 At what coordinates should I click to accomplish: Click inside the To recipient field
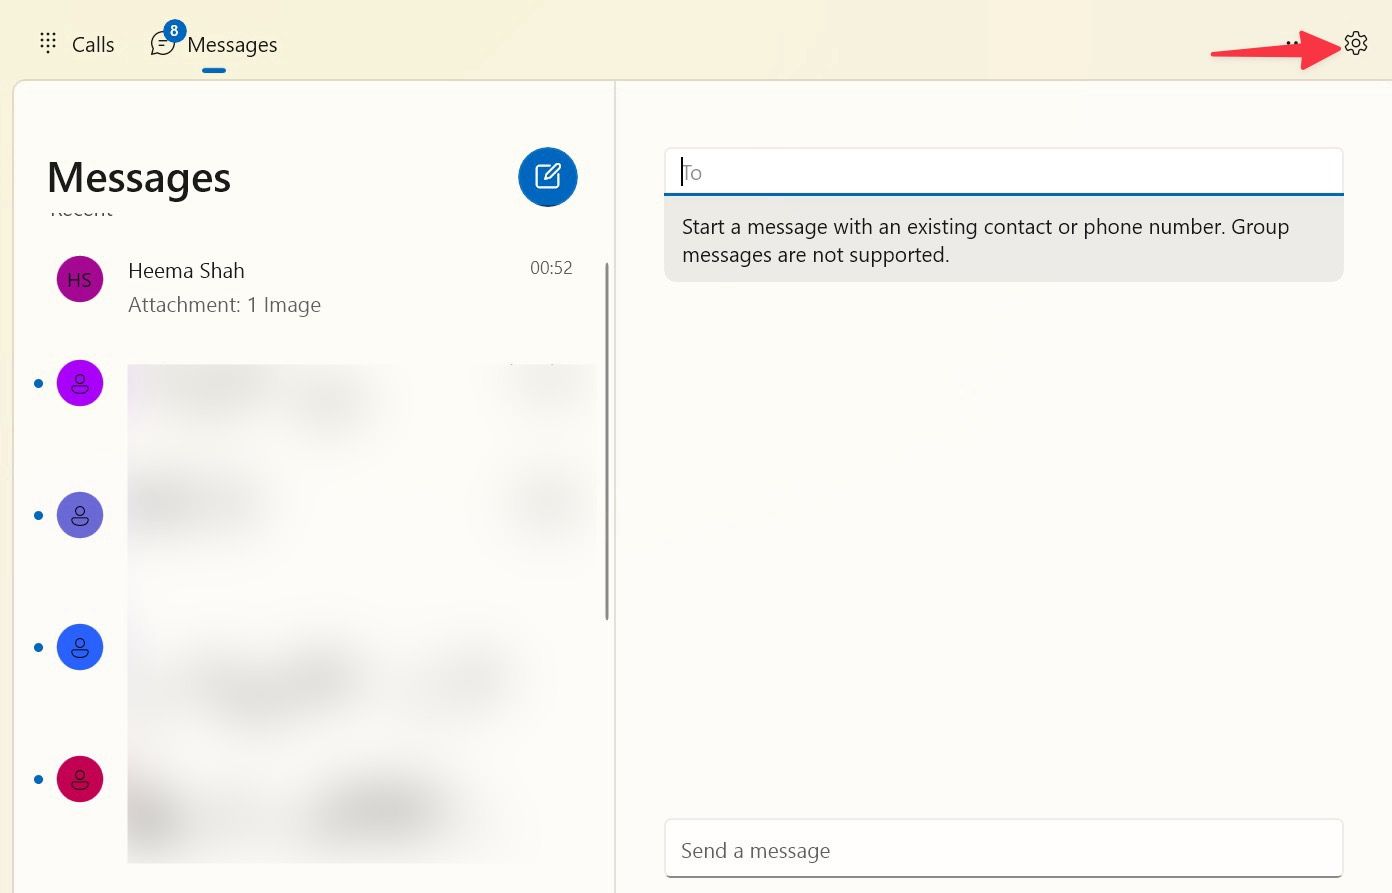coord(1003,171)
